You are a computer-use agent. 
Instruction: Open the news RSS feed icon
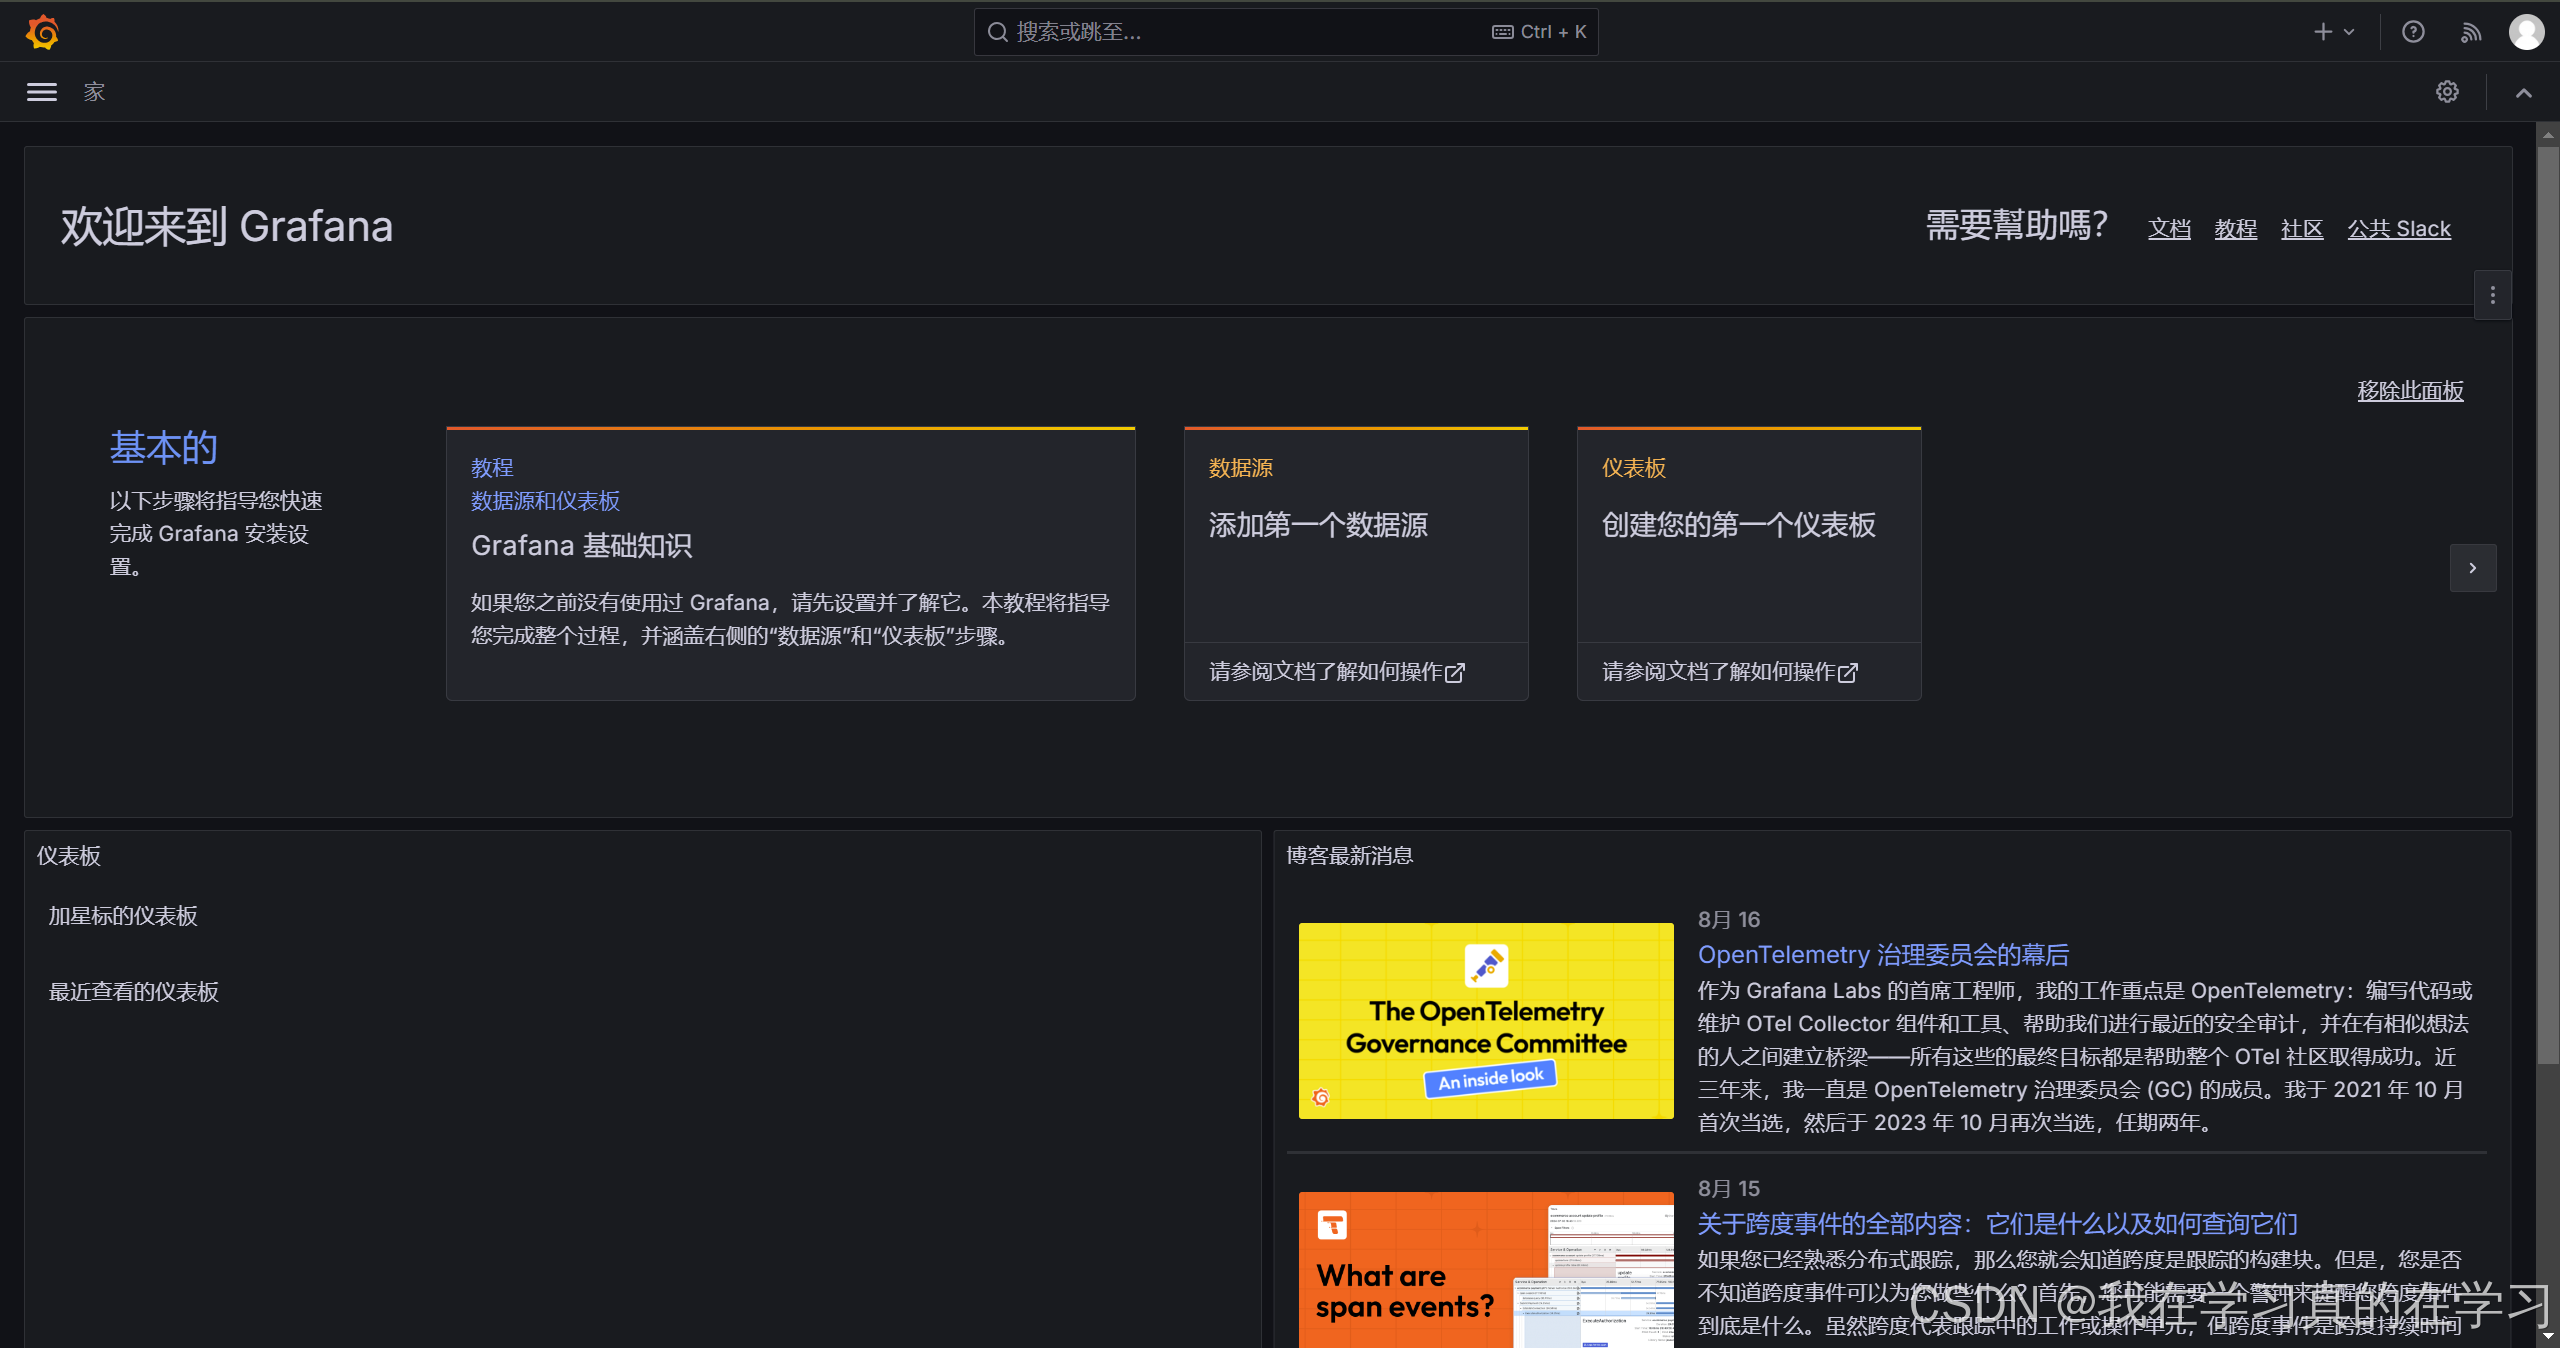(2470, 32)
